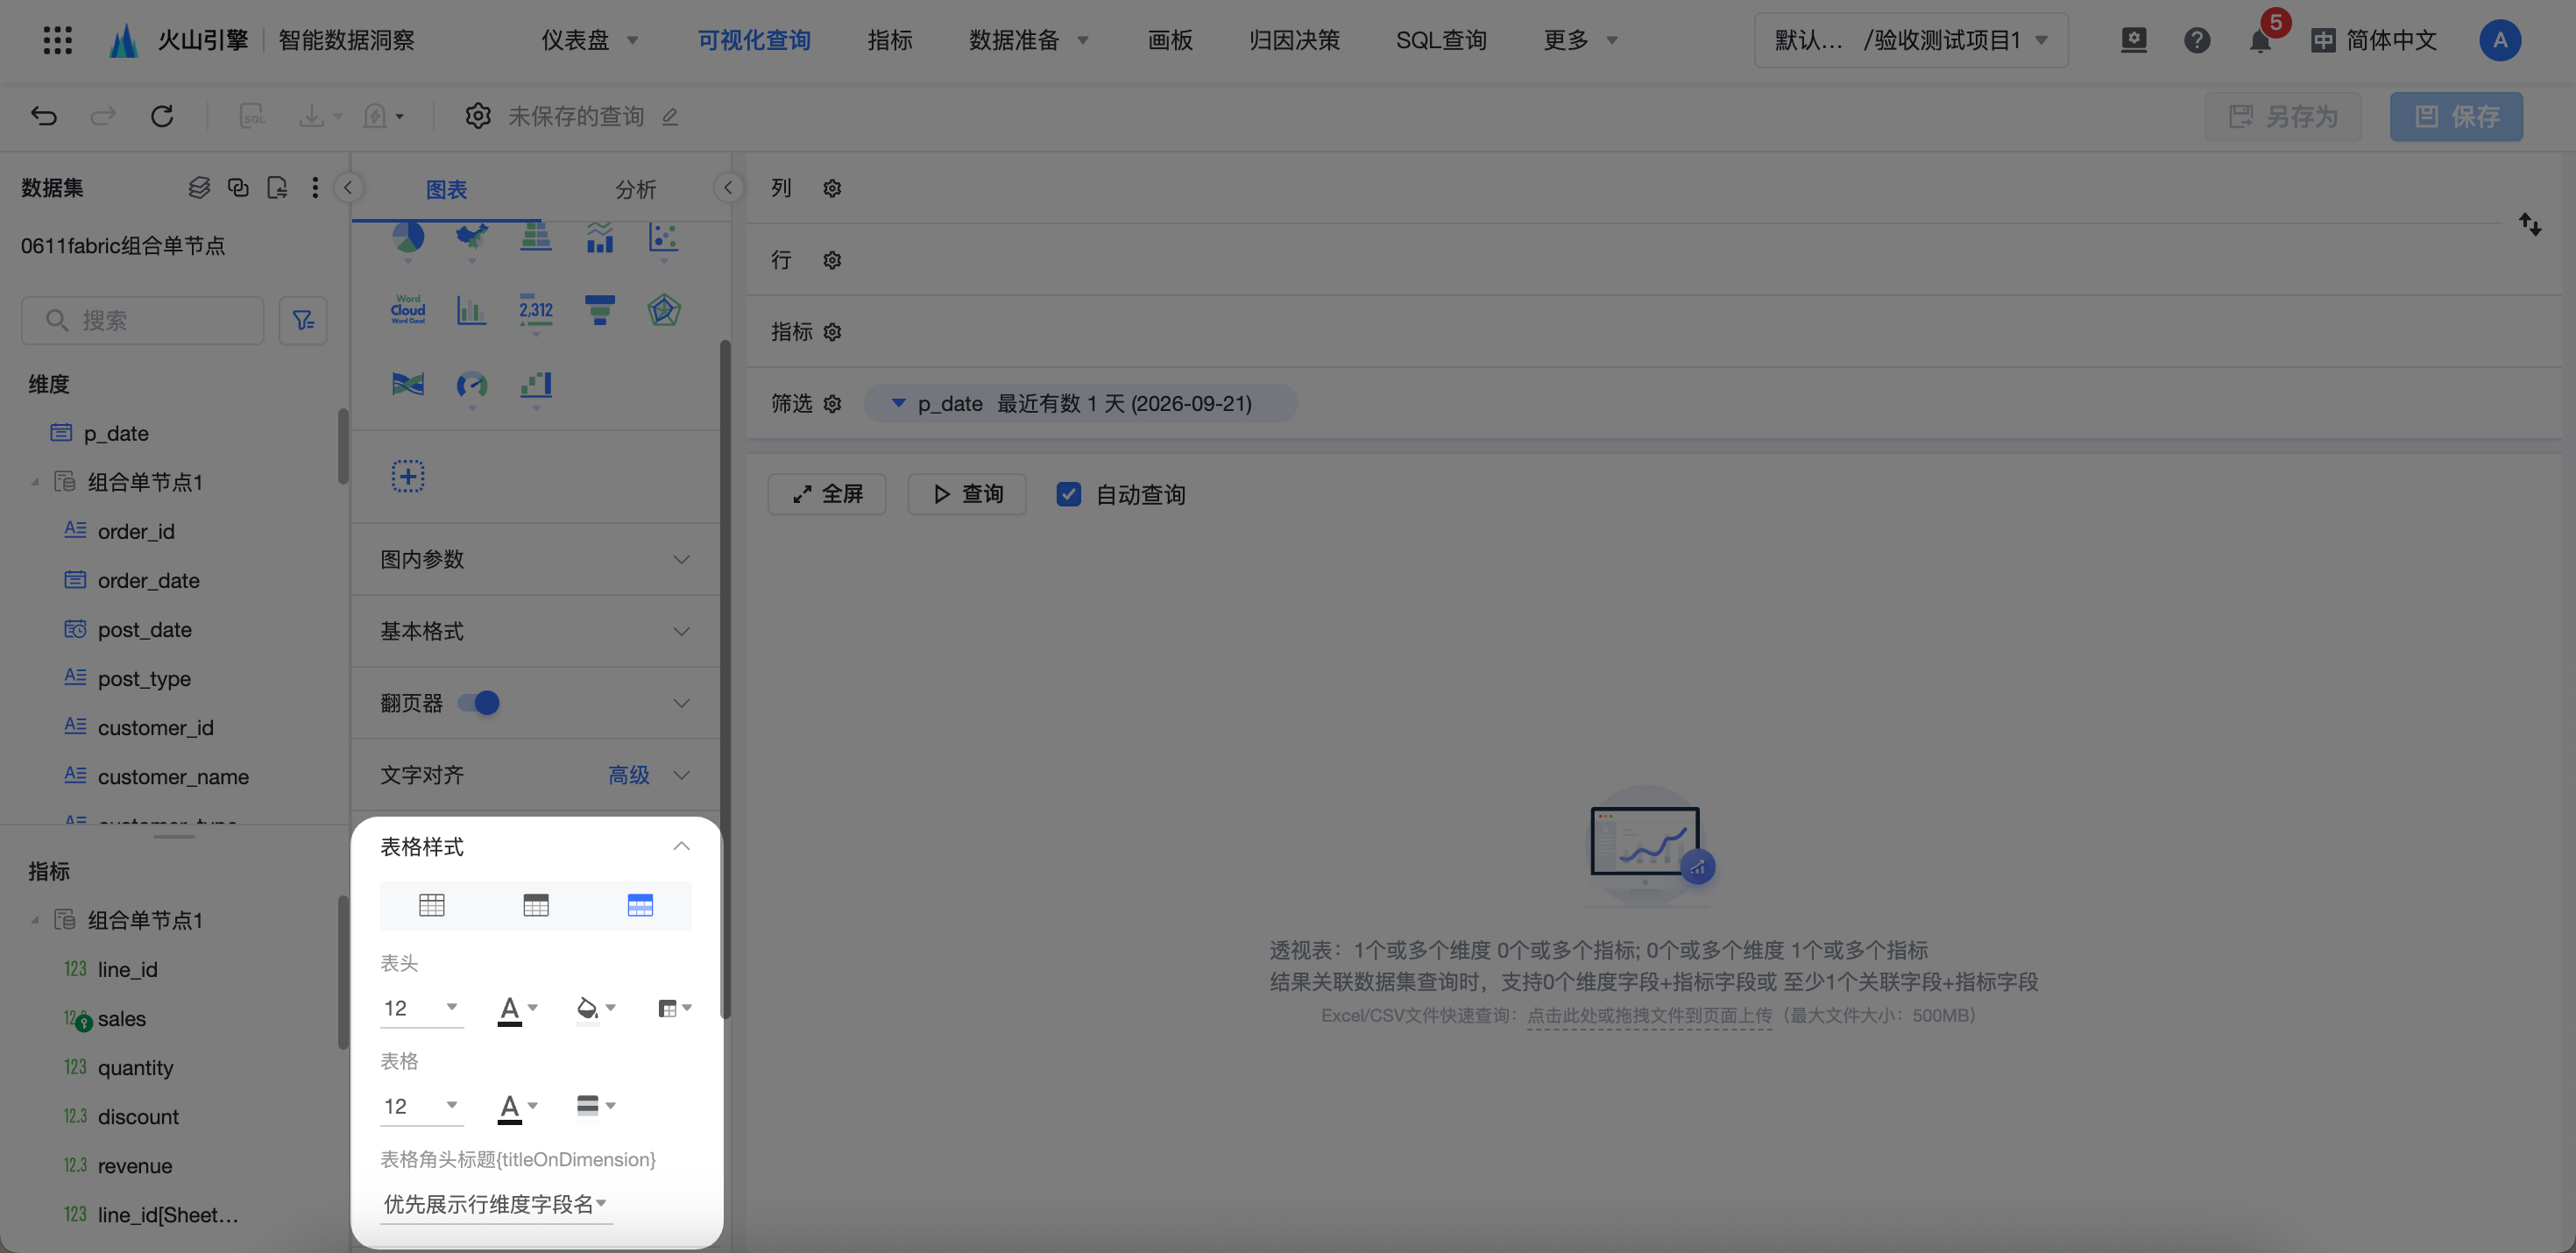Refresh the query with reload icon
This screenshot has width=2576, height=1253.
coord(162,116)
